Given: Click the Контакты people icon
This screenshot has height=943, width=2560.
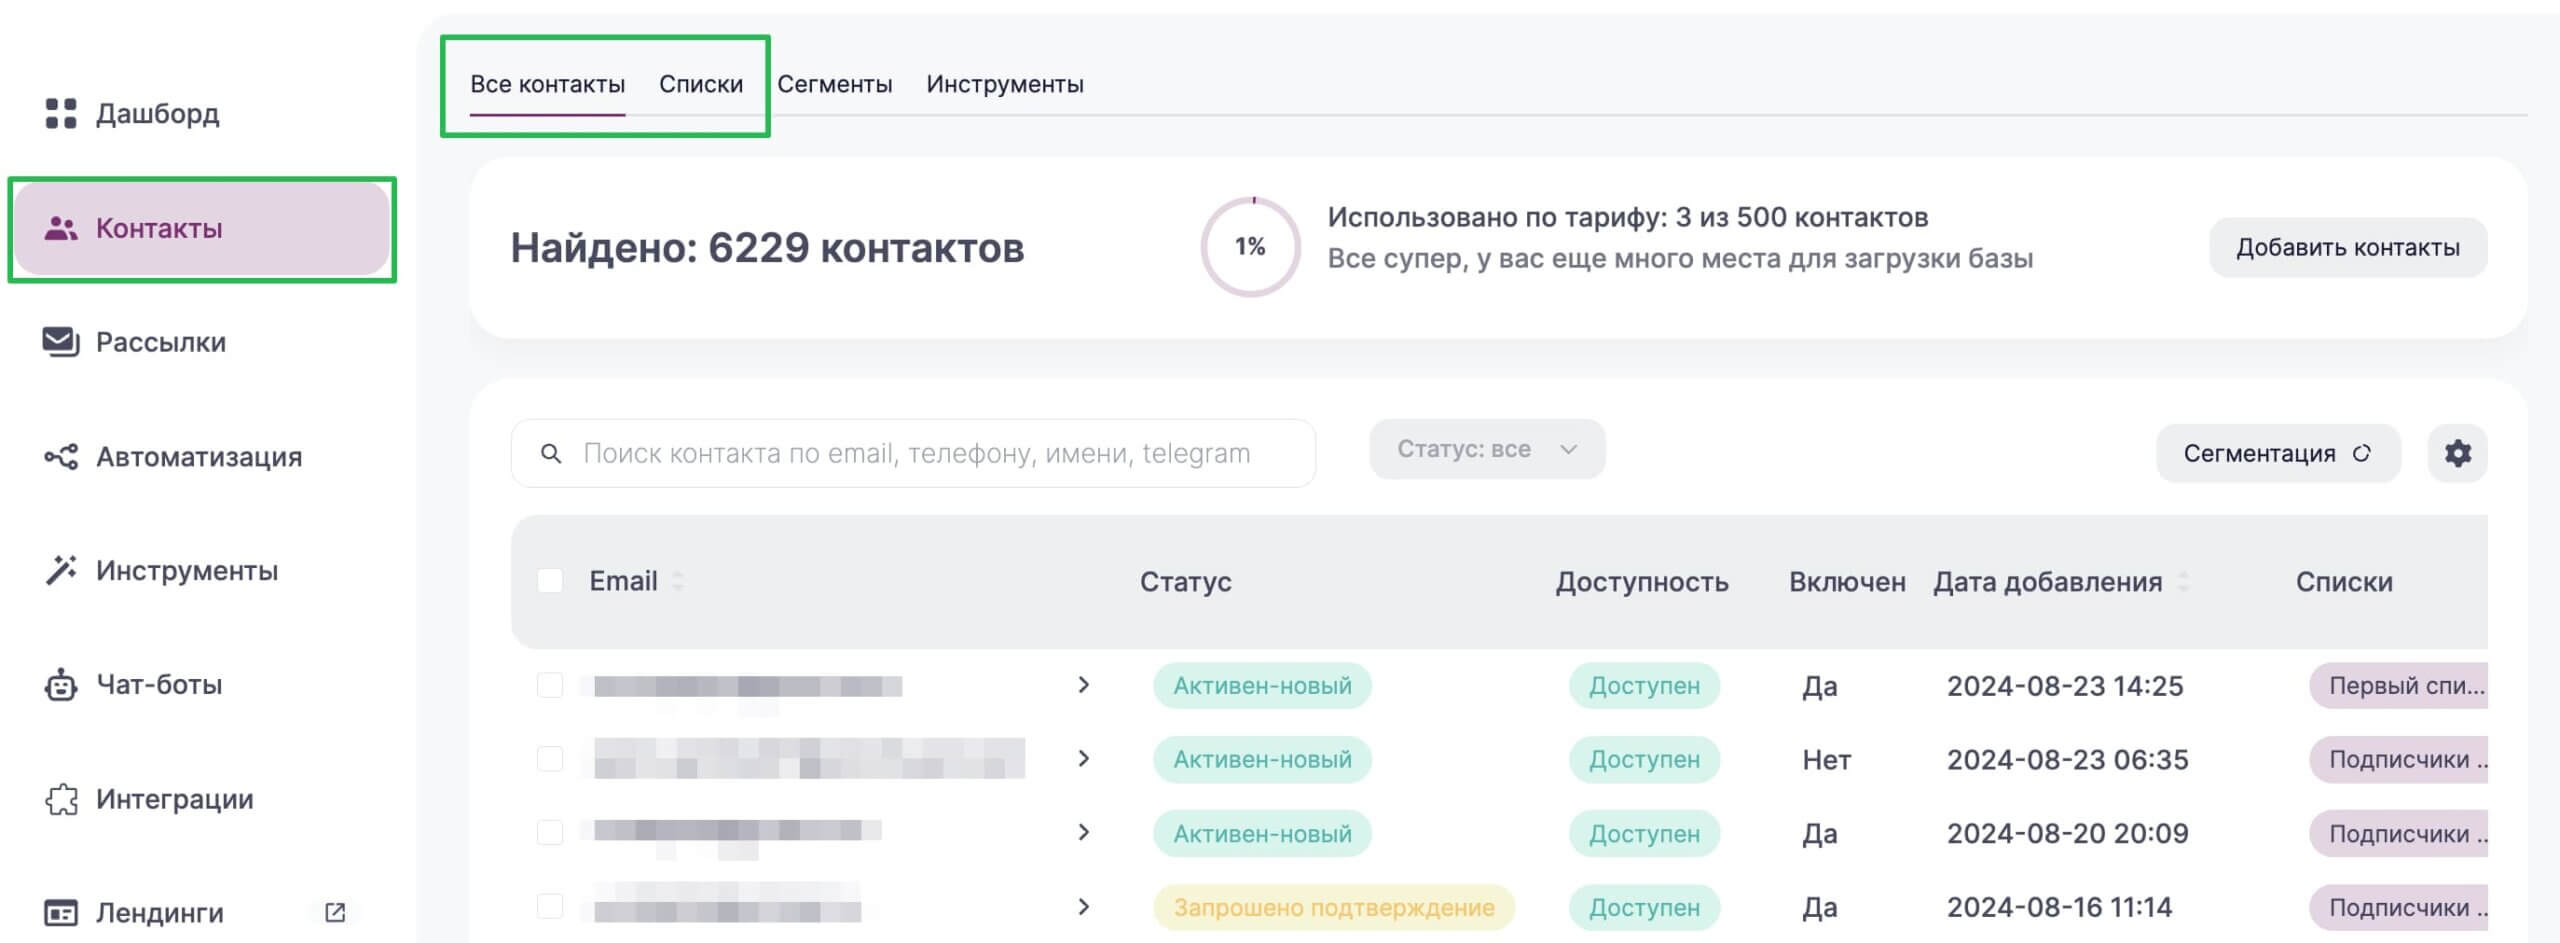Looking at the screenshot, I should (x=61, y=228).
